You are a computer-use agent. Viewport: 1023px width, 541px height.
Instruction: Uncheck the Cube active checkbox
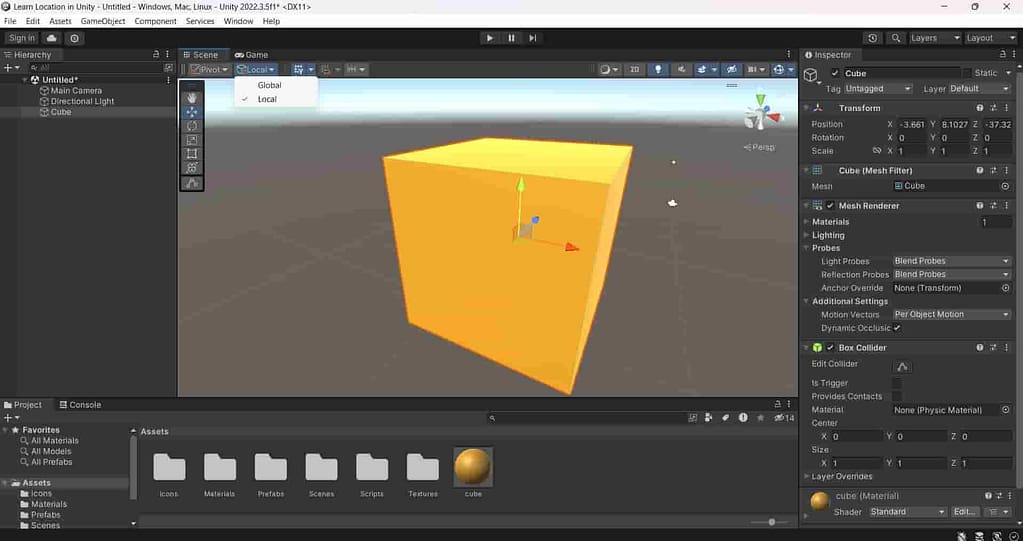click(834, 73)
